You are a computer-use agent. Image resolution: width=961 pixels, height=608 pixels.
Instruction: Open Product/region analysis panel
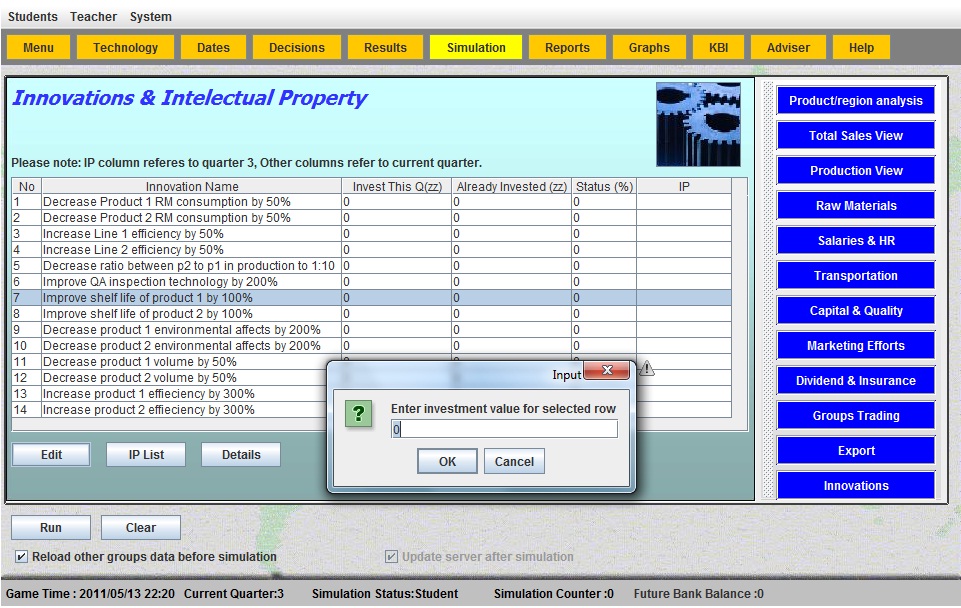point(855,101)
